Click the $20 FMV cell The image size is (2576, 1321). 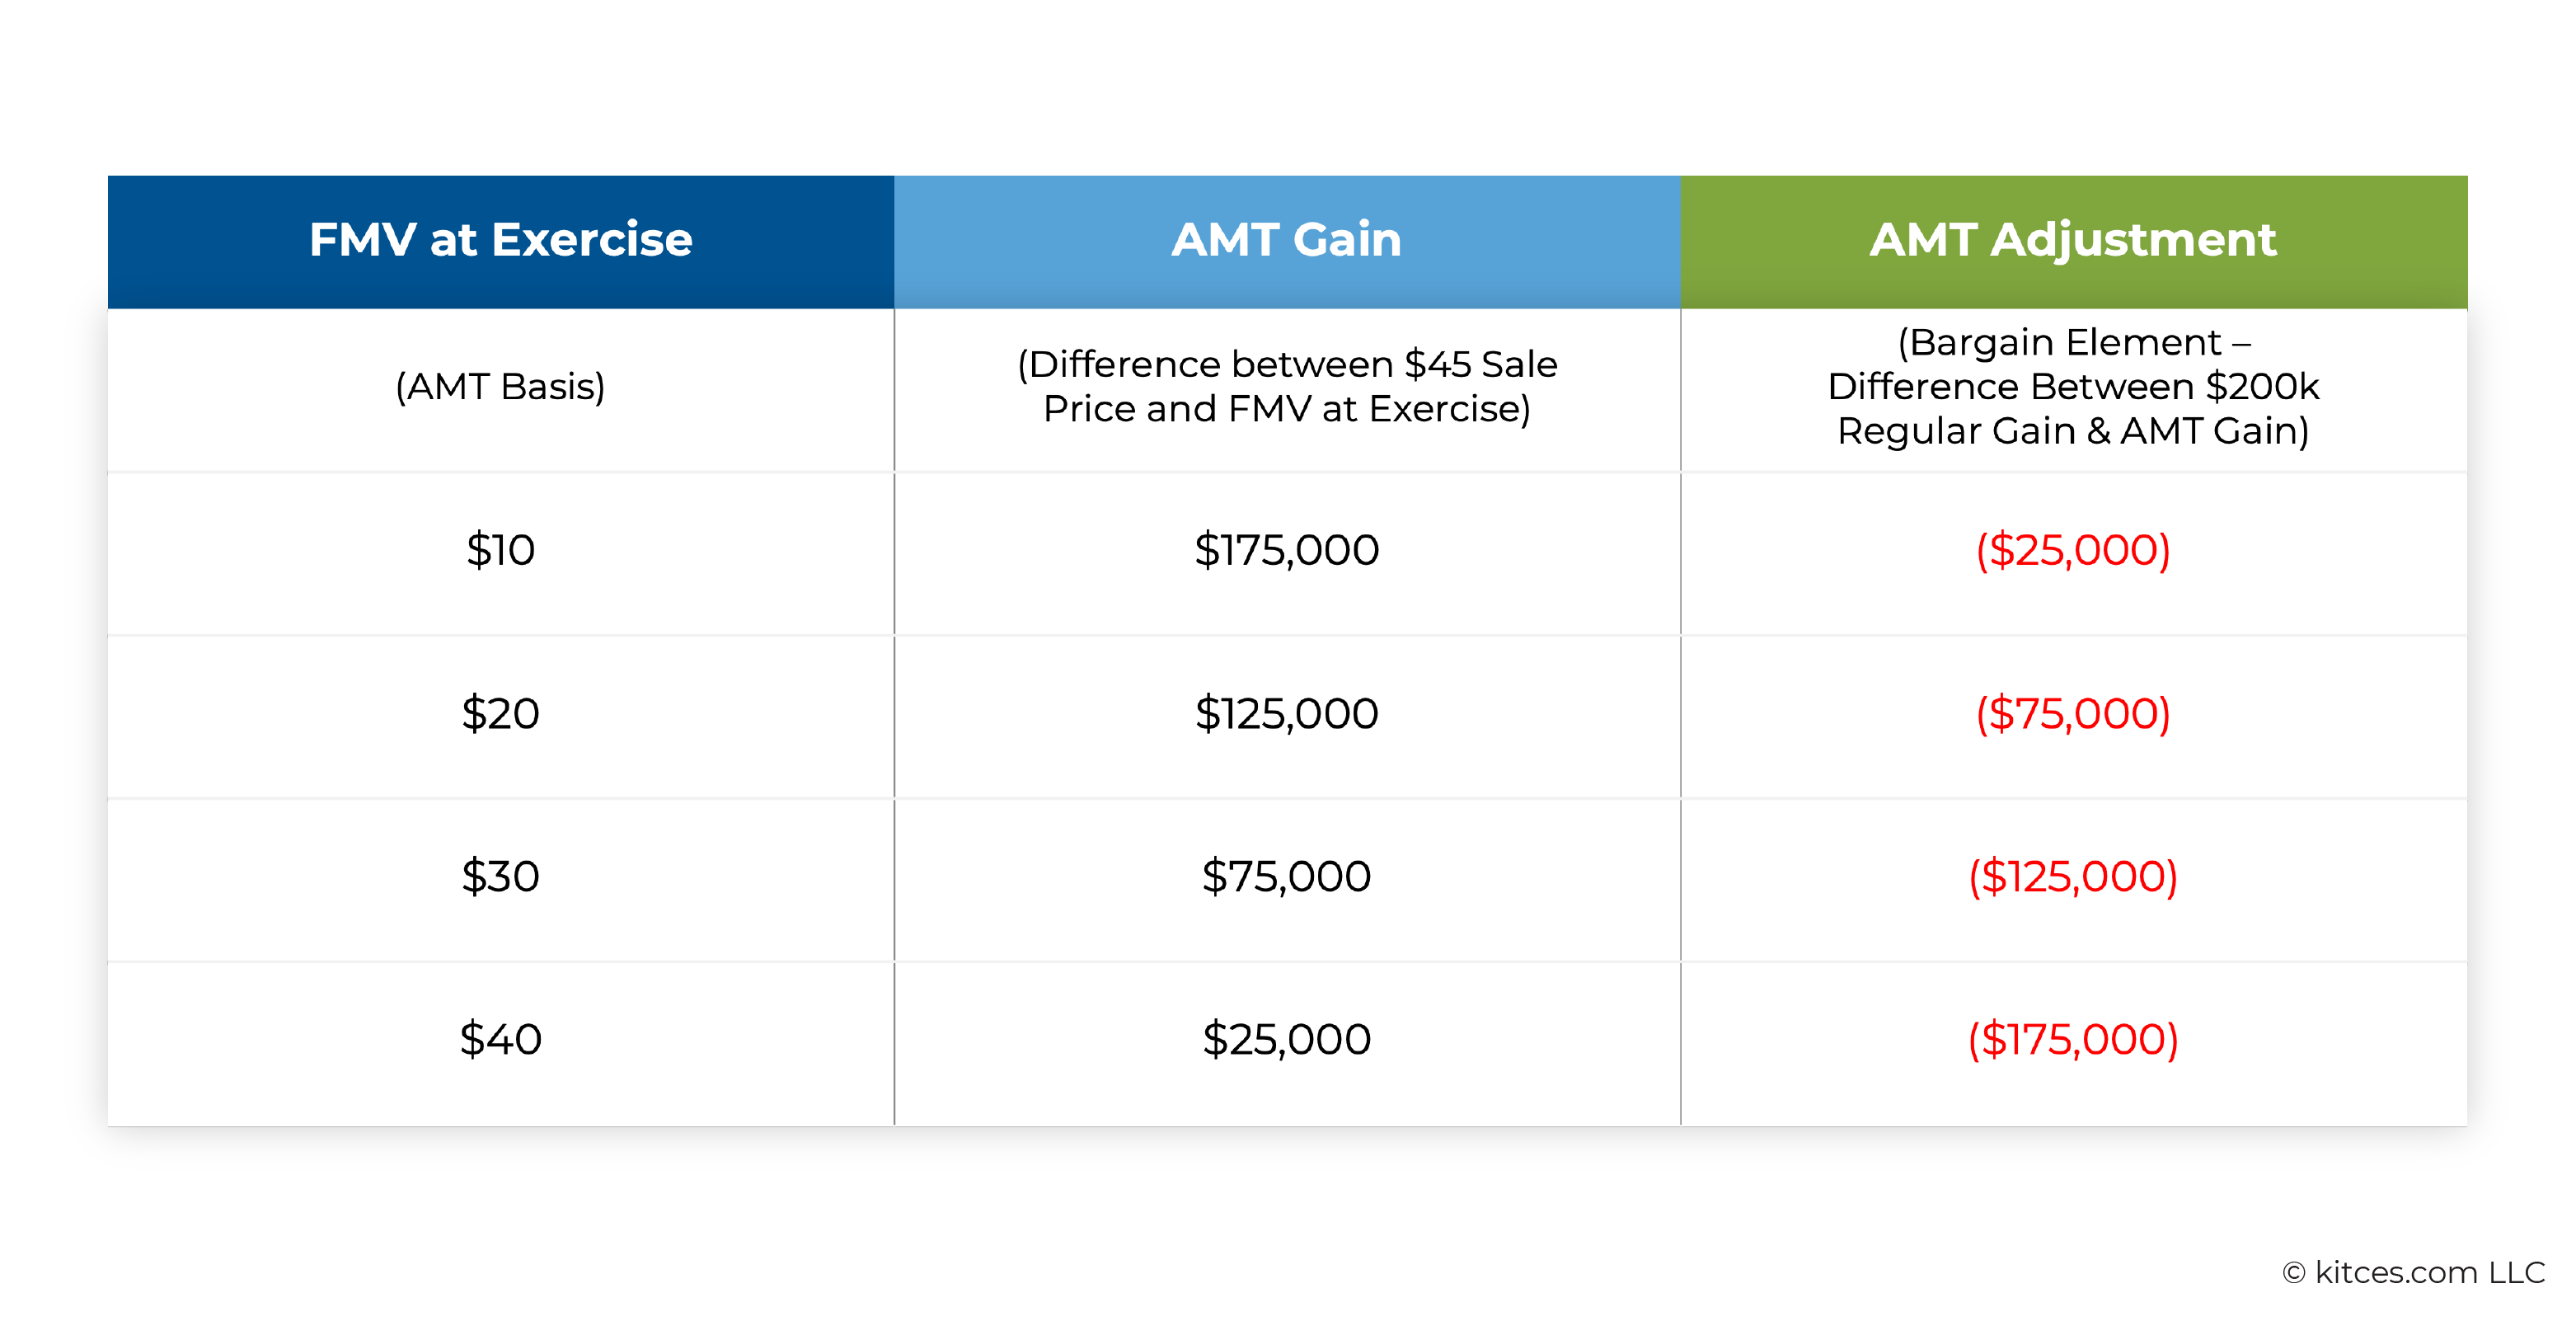pos(500,713)
